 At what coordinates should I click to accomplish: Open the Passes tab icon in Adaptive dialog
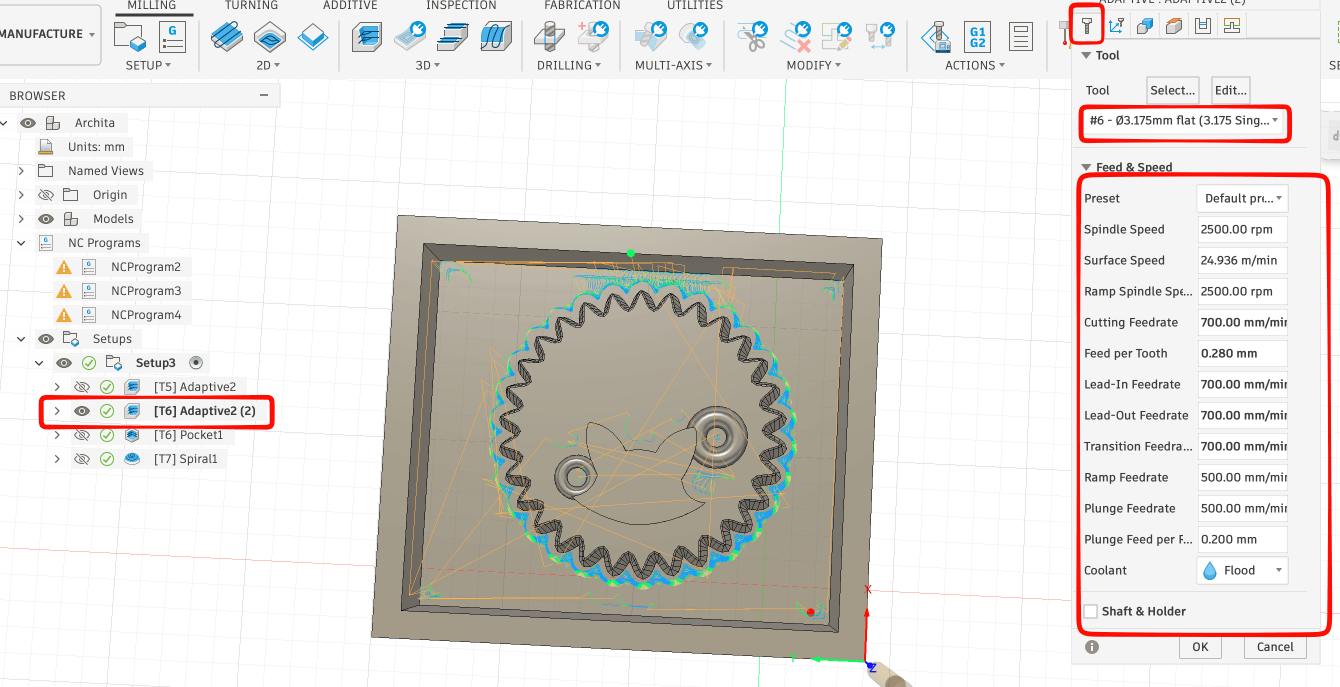(1174, 26)
